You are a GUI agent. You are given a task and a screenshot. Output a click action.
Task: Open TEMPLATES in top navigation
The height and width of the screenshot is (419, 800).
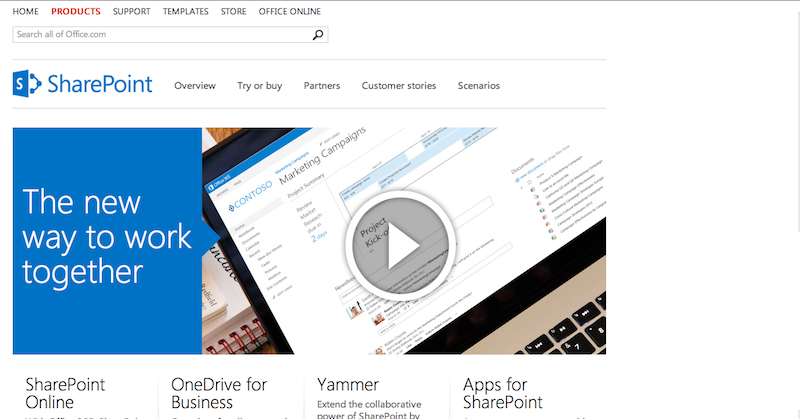pos(186,11)
